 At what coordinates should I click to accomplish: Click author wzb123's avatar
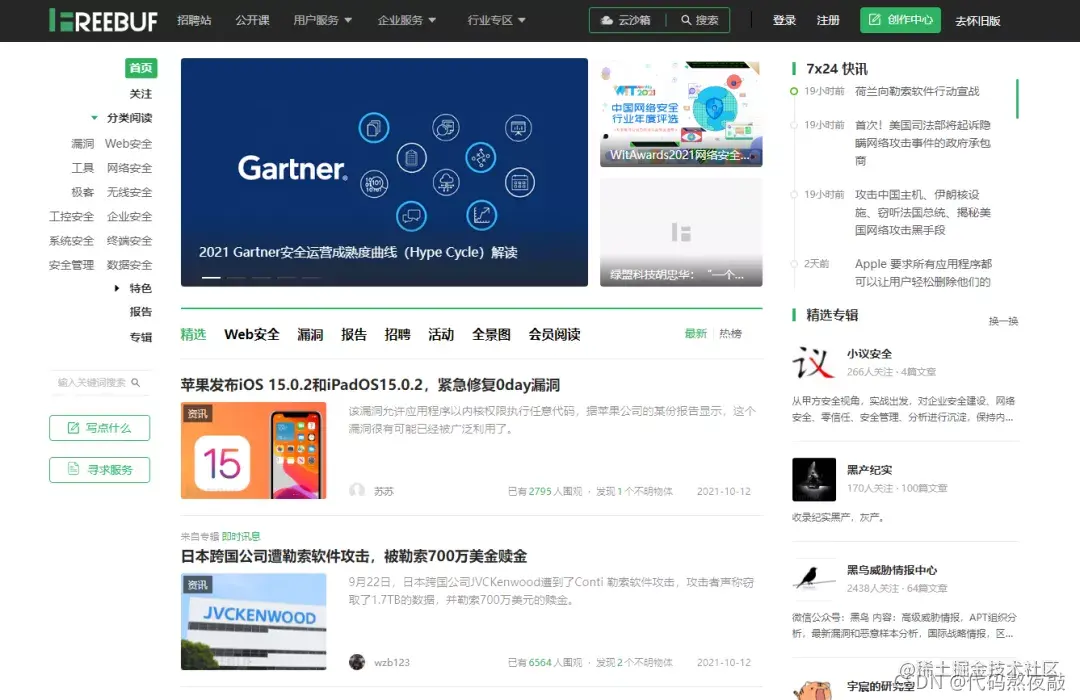357,661
